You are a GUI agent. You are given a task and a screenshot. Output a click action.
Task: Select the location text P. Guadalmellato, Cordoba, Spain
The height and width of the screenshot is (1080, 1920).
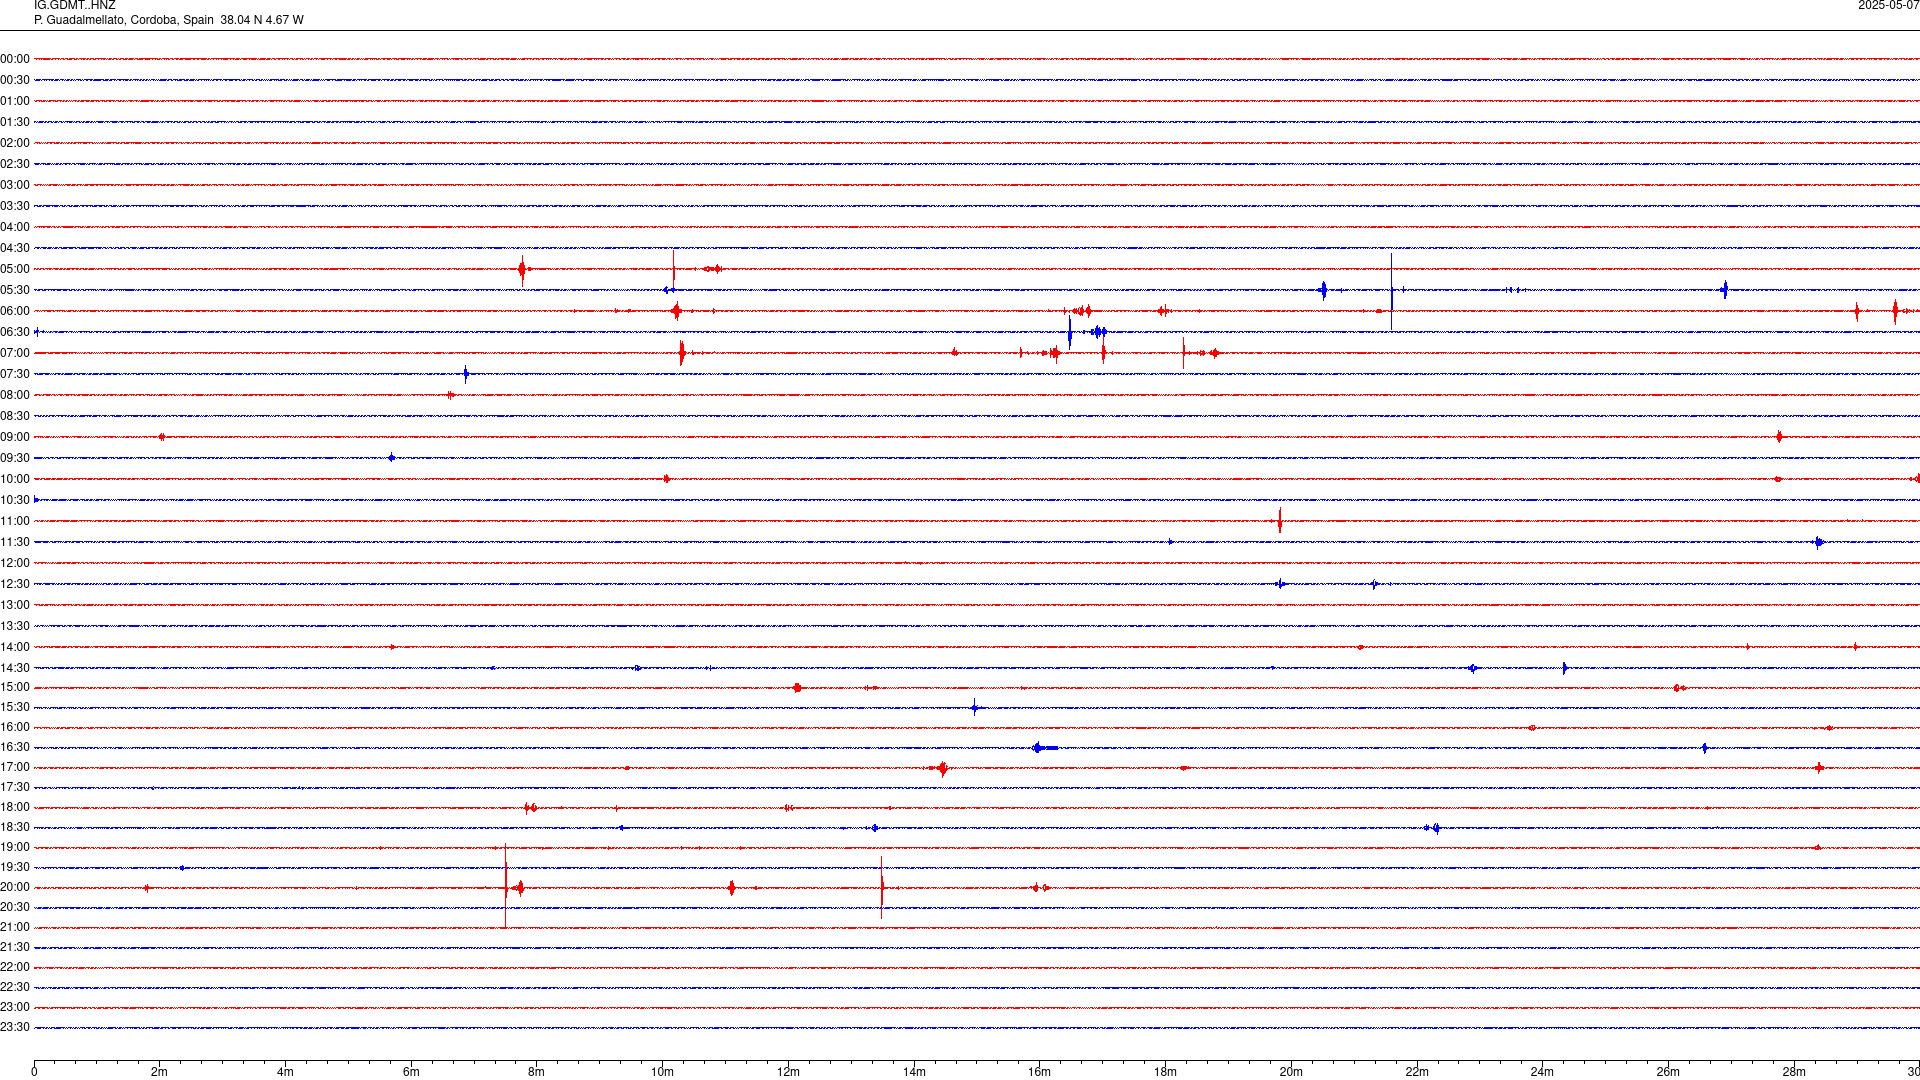pos(124,20)
